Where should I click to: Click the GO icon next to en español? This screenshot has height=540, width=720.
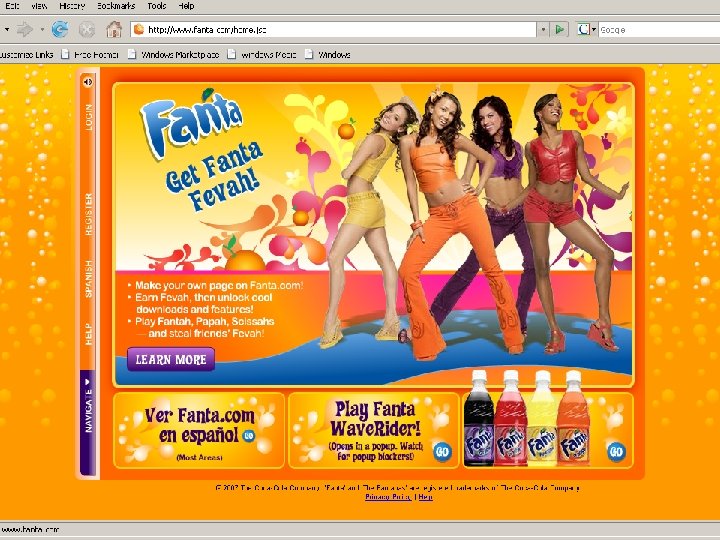248,436
